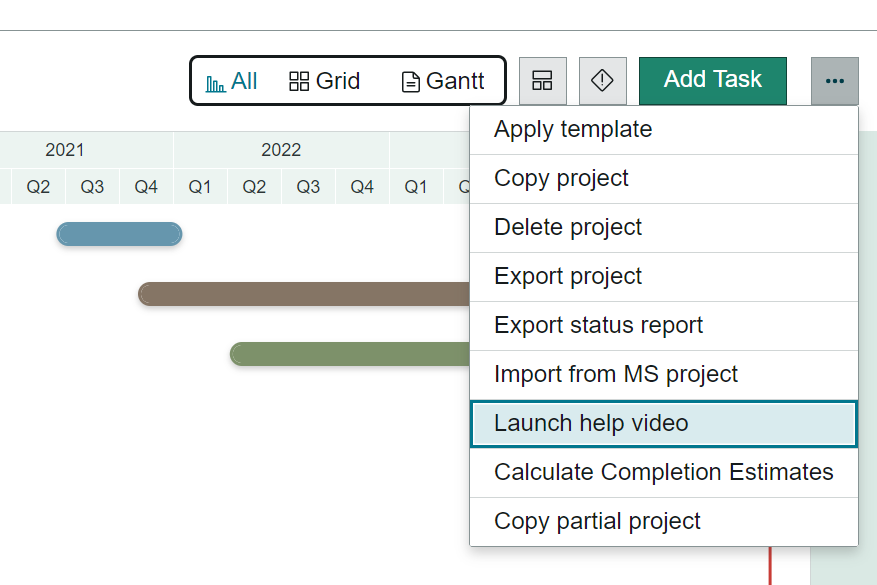The width and height of the screenshot is (877, 585).
Task: Select Apply template from the menu
Action: [572, 129]
